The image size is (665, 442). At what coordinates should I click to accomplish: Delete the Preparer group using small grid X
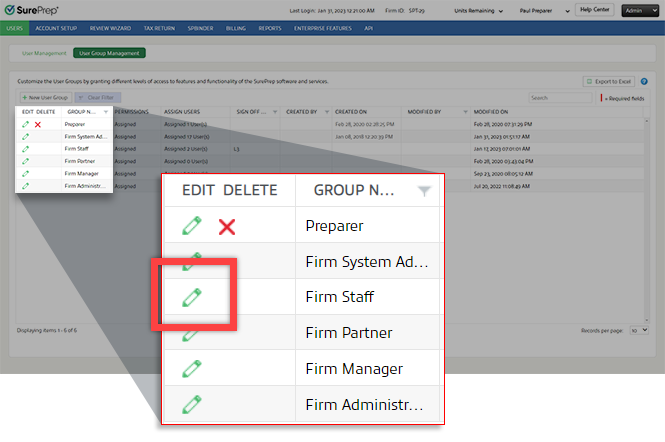pyautogui.click(x=38, y=124)
